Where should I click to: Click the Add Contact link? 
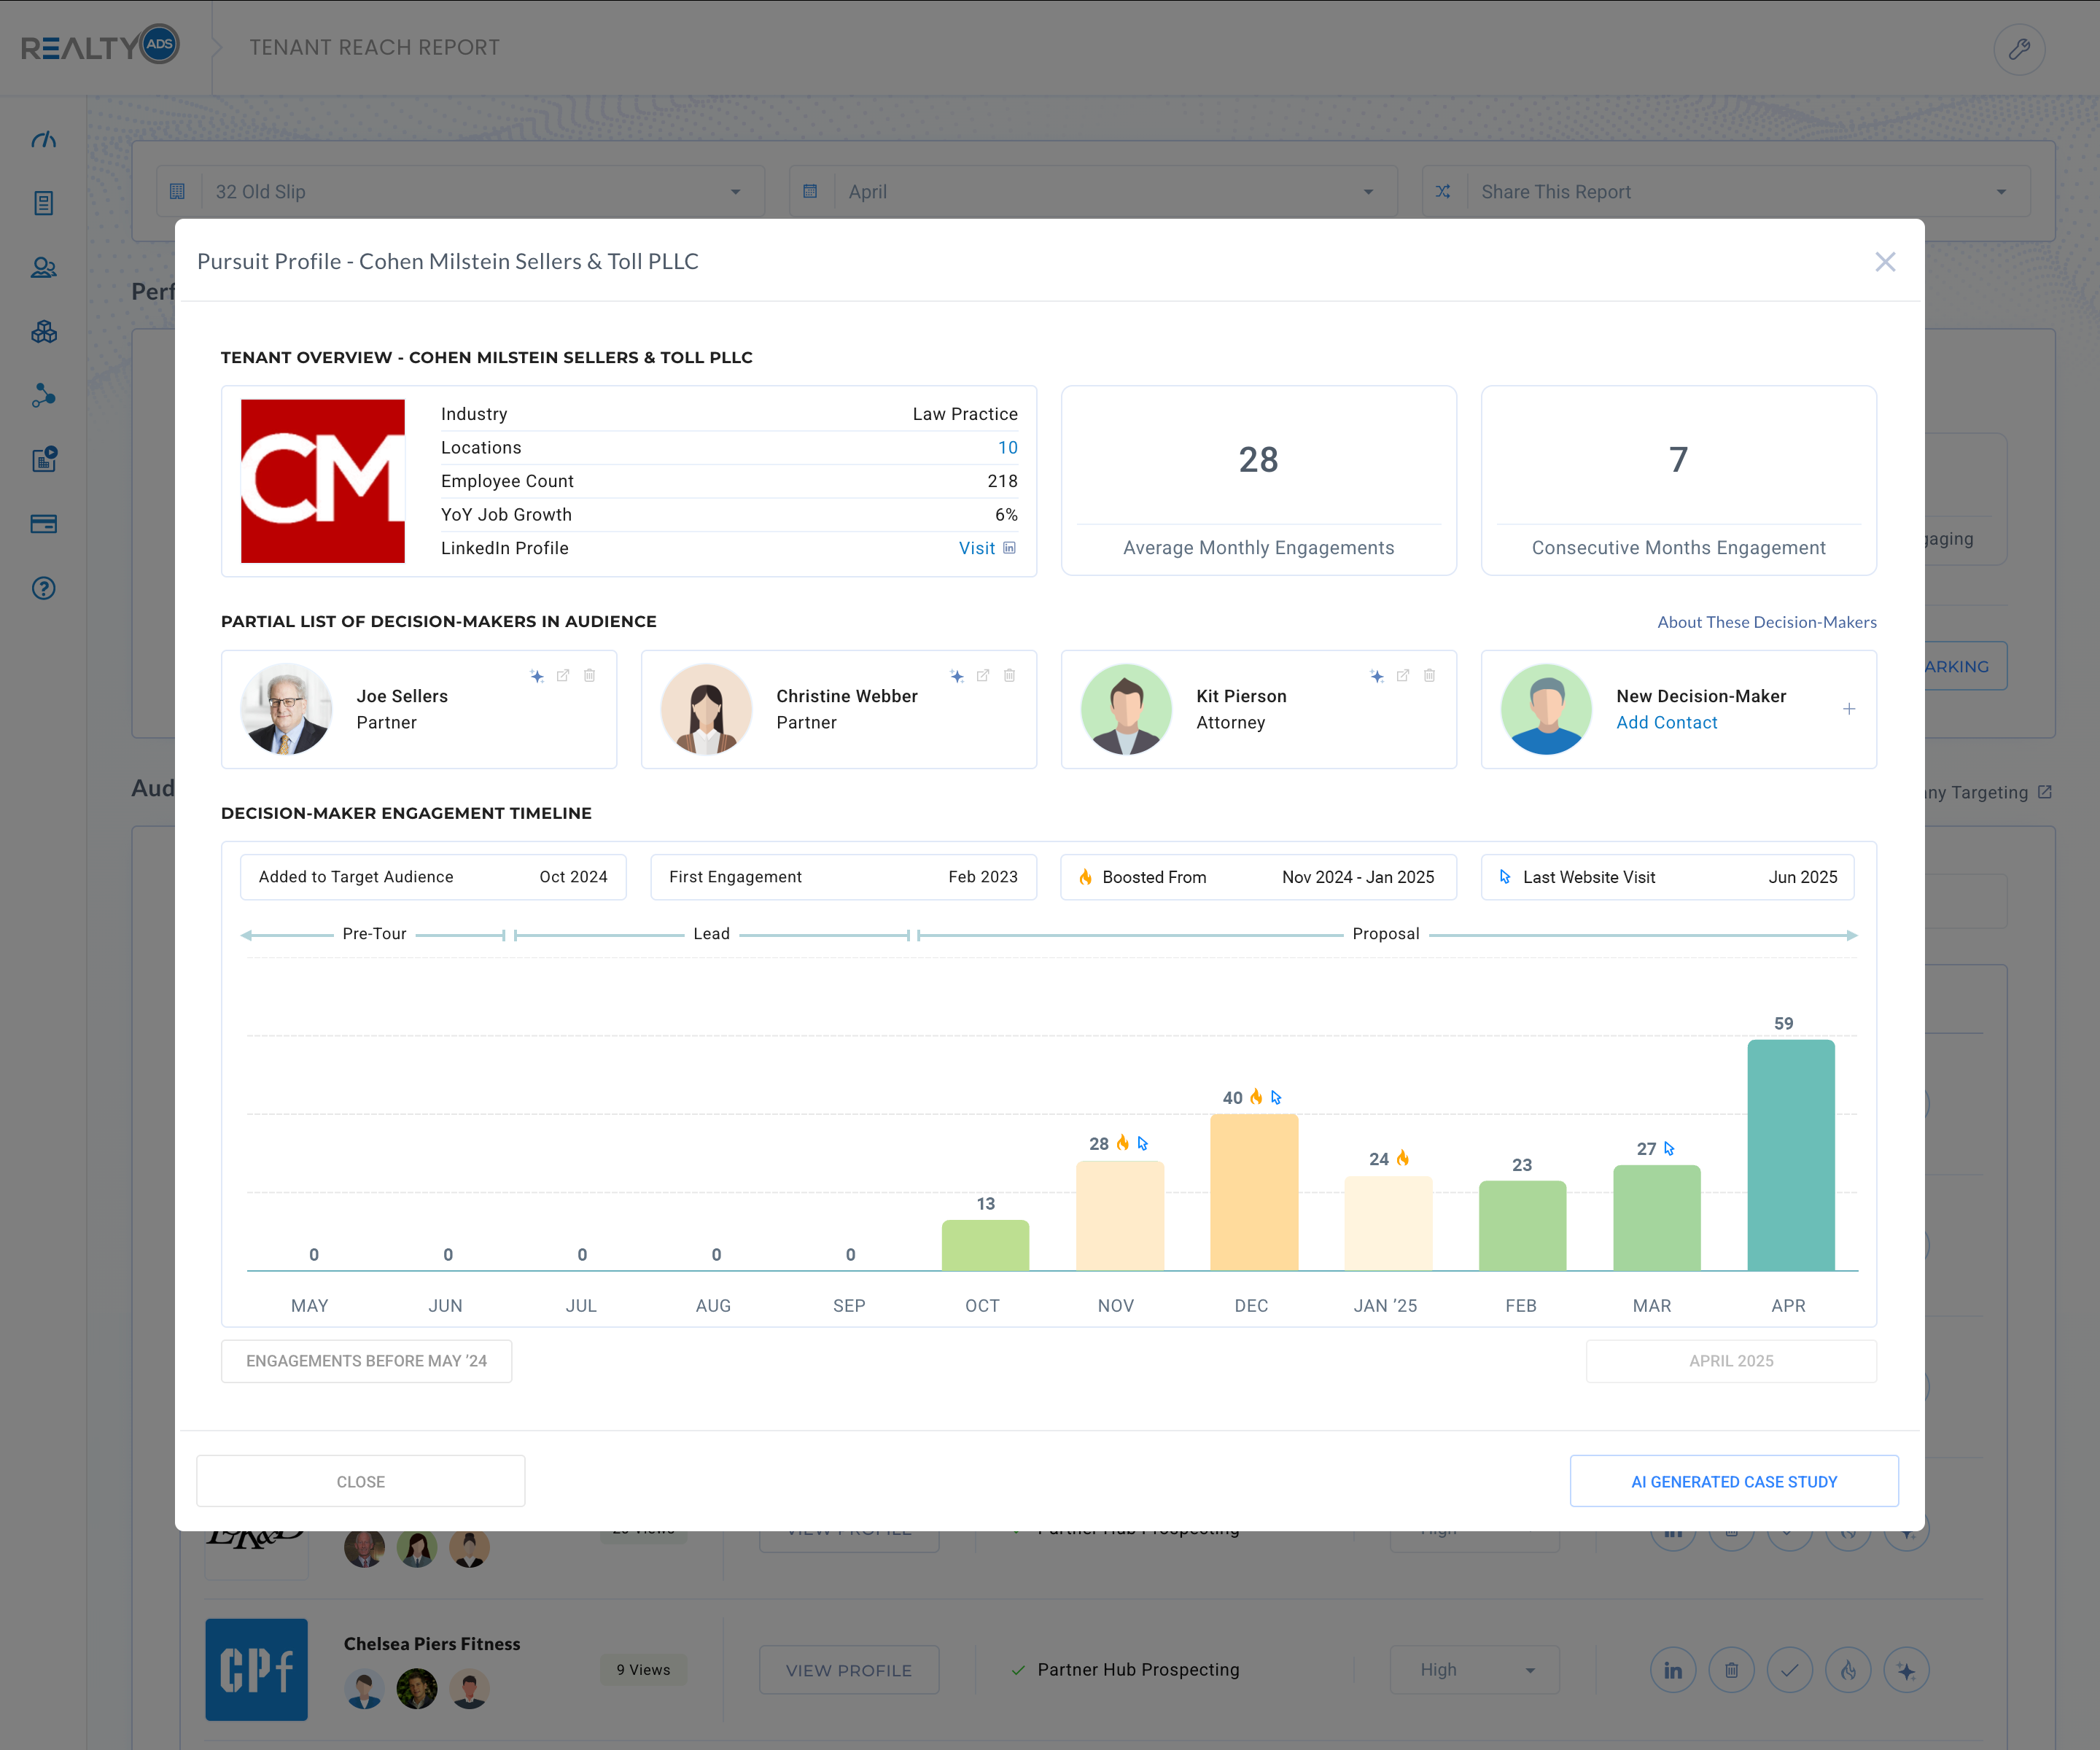click(x=1667, y=723)
